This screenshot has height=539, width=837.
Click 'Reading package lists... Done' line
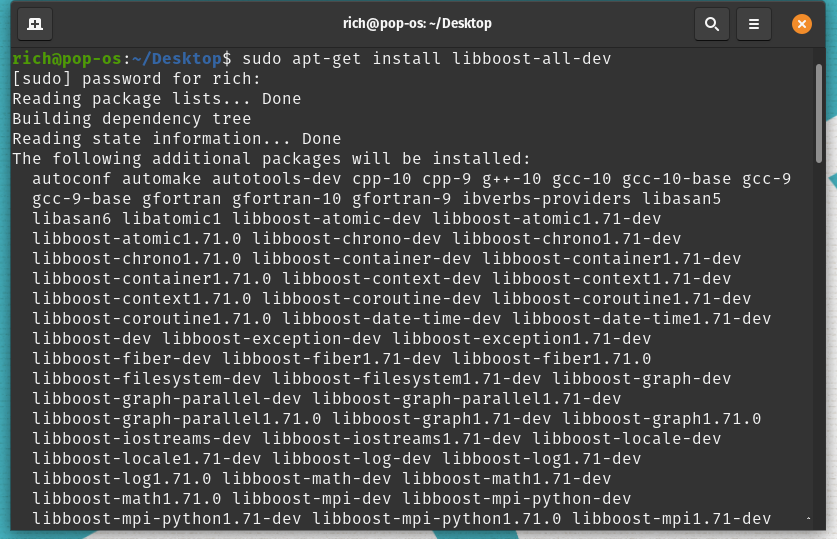coord(156,99)
